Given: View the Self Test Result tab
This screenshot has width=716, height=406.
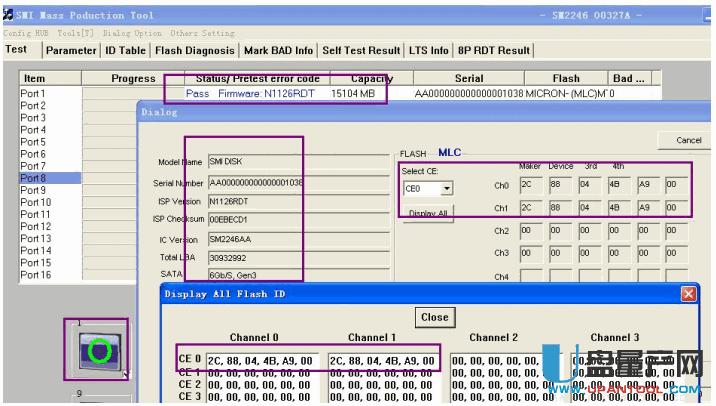Looking at the screenshot, I should pyautogui.click(x=361, y=50).
